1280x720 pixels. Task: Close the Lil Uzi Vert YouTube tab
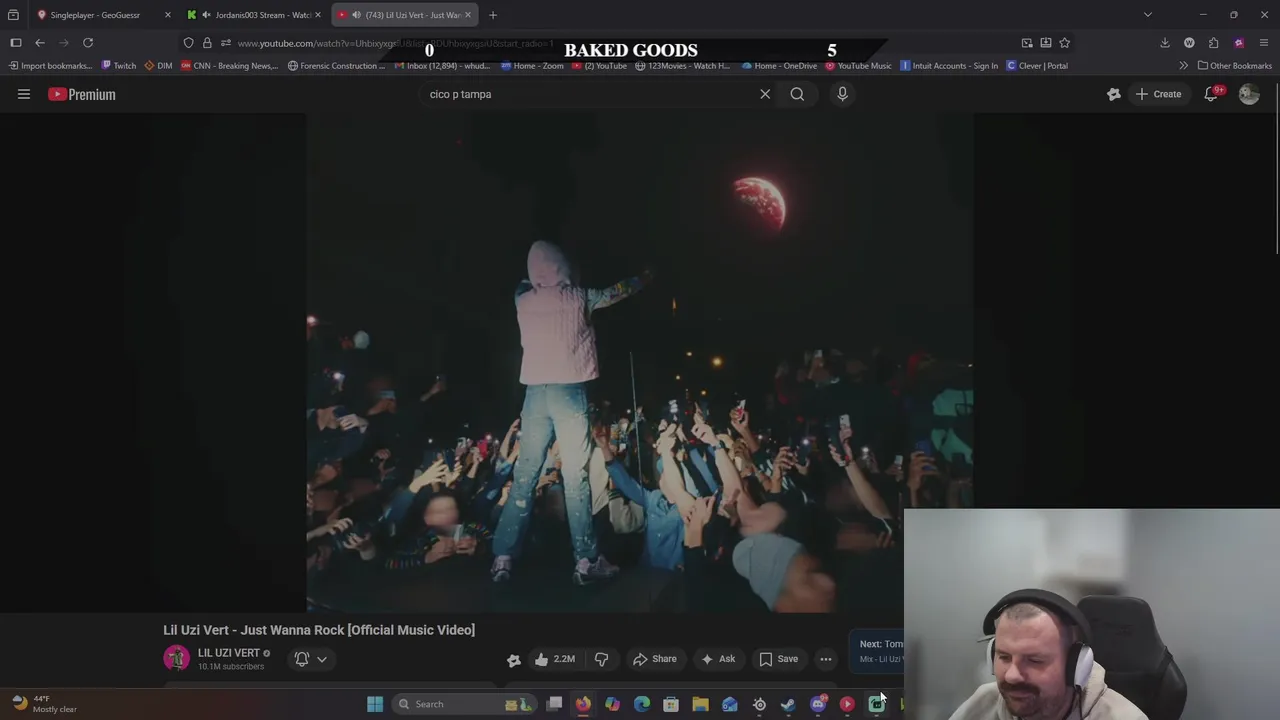[x=467, y=15]
